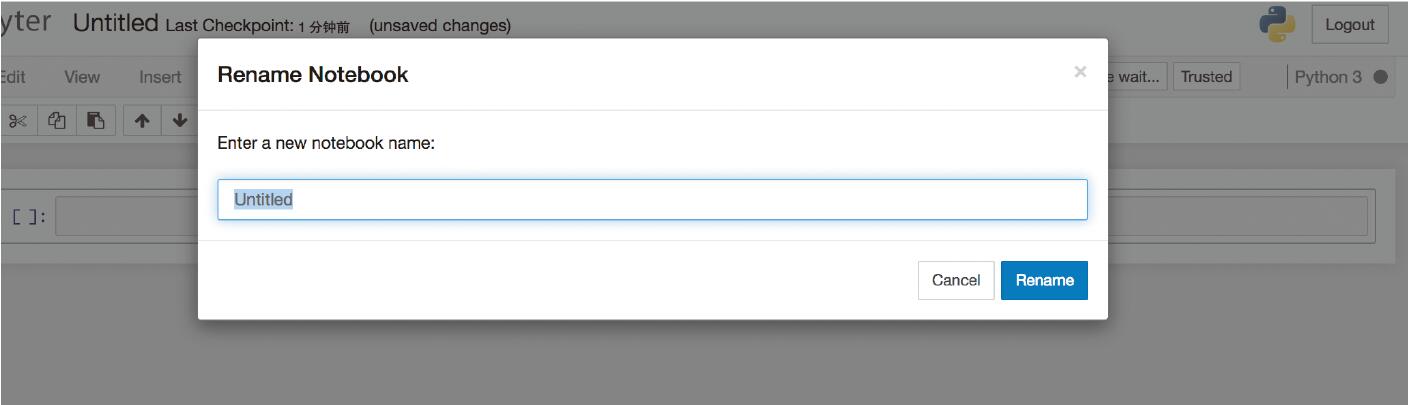The image size is (1409, 405).
Task: Click the Untitled notebook title in the header
Action: (116, 23)
